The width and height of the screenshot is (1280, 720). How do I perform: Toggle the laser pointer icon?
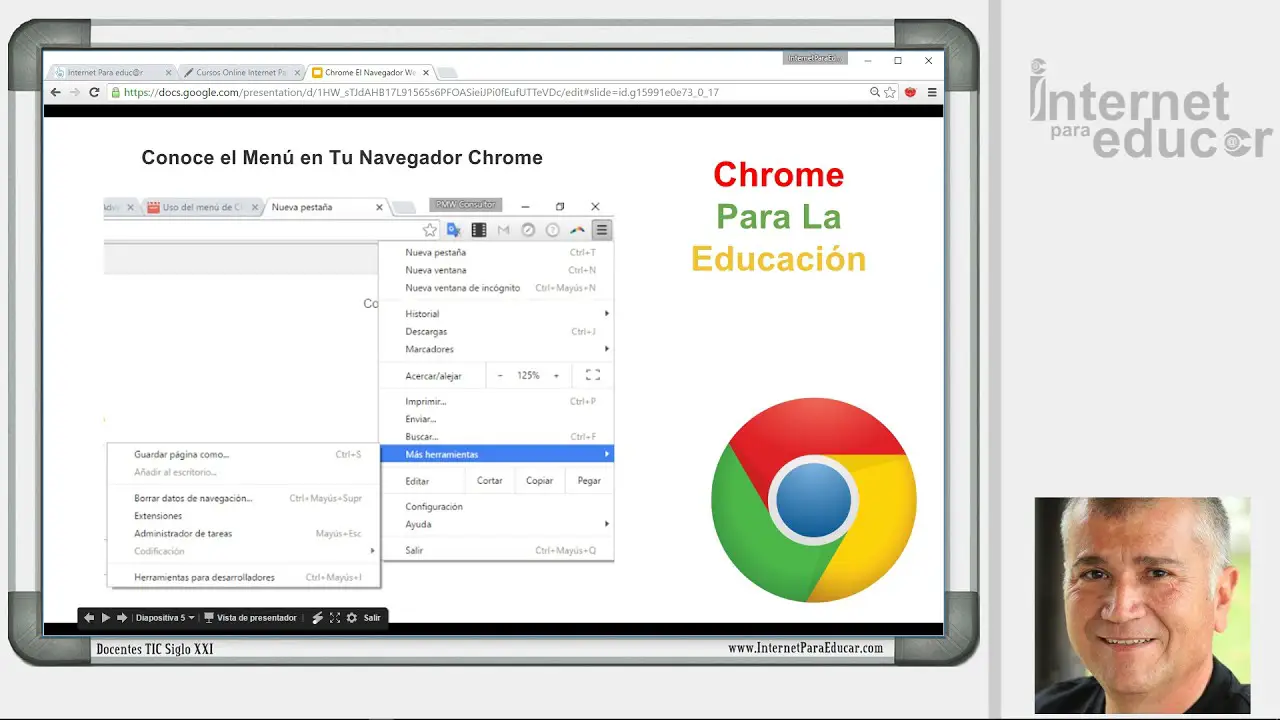(x=318, y=618)
